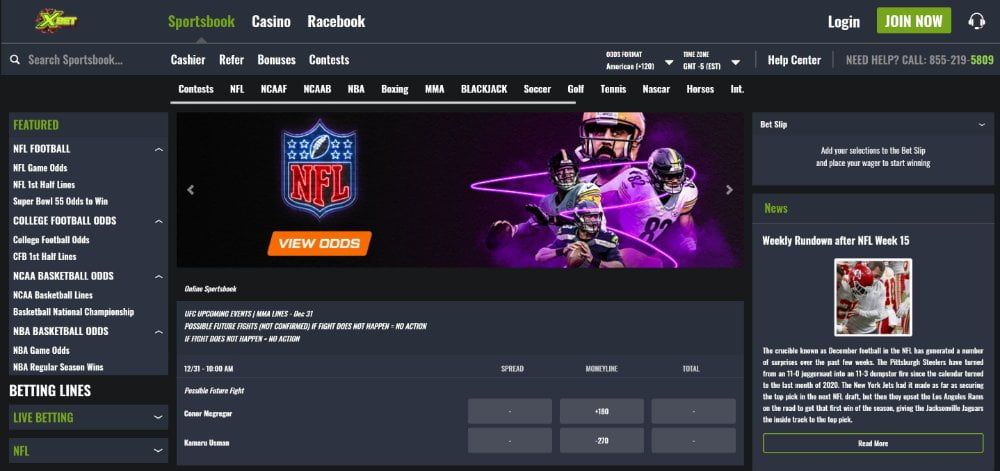Advance to next banner slide arrow
The height and width of the screenshot is (471, 1000).
[x=730, y=190]
